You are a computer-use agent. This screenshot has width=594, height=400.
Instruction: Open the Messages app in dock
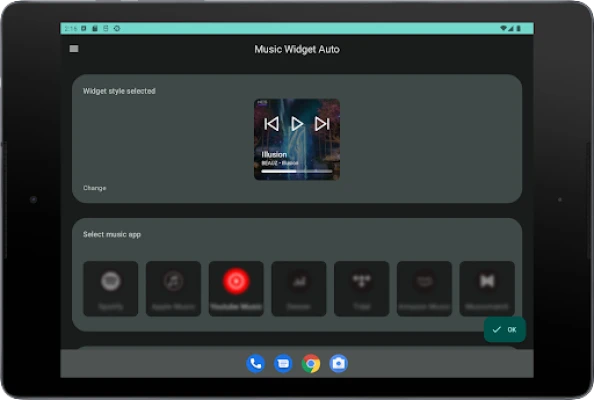pyautogui.click(x=283, y=364)
